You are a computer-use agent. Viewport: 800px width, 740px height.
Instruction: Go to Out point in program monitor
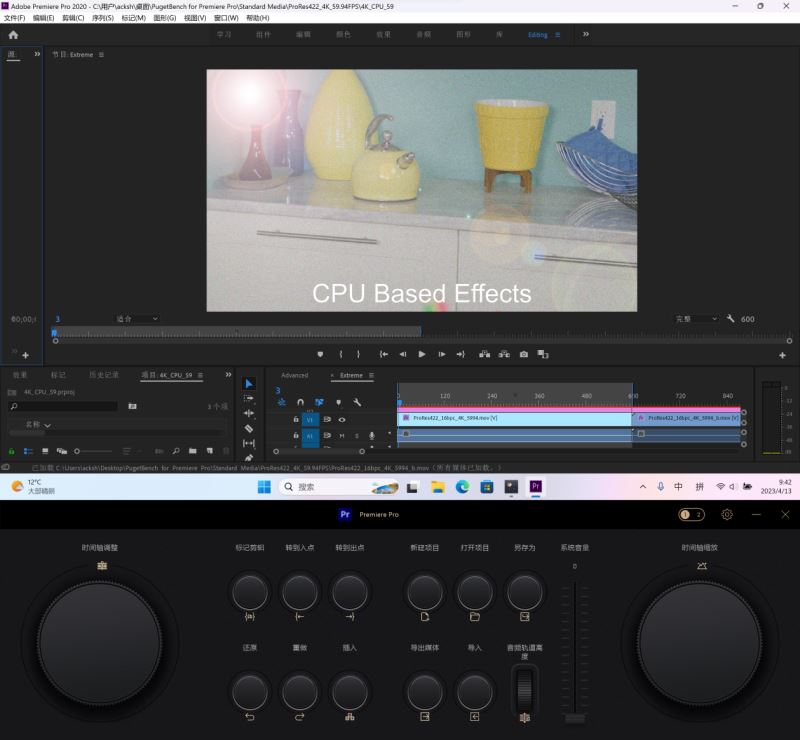tap(461, 354)
